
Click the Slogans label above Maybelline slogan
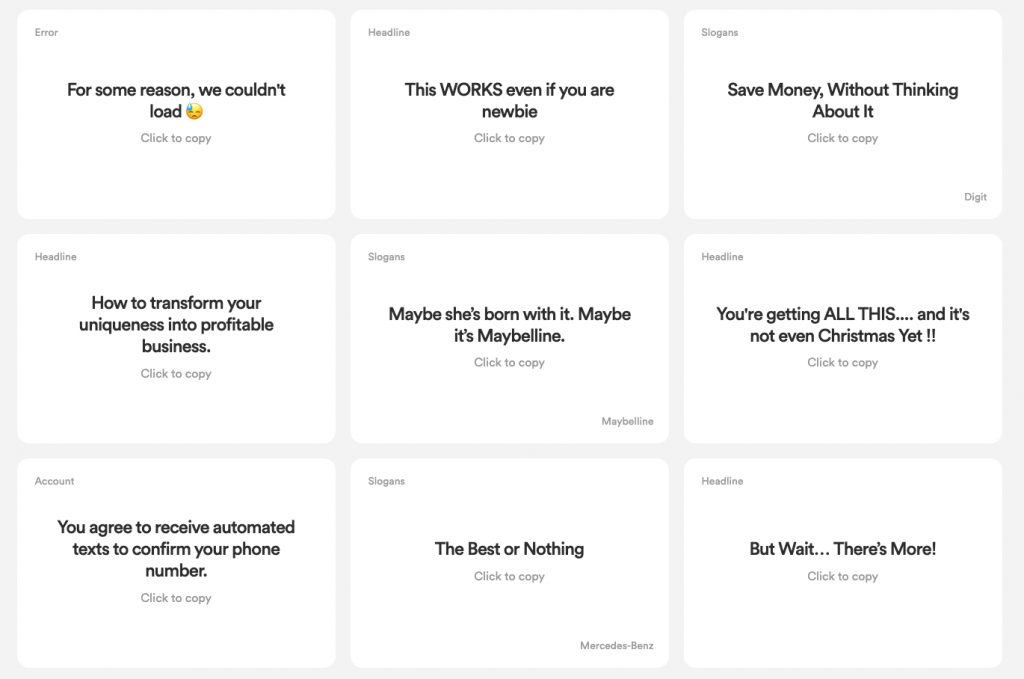tap(386, 257)
